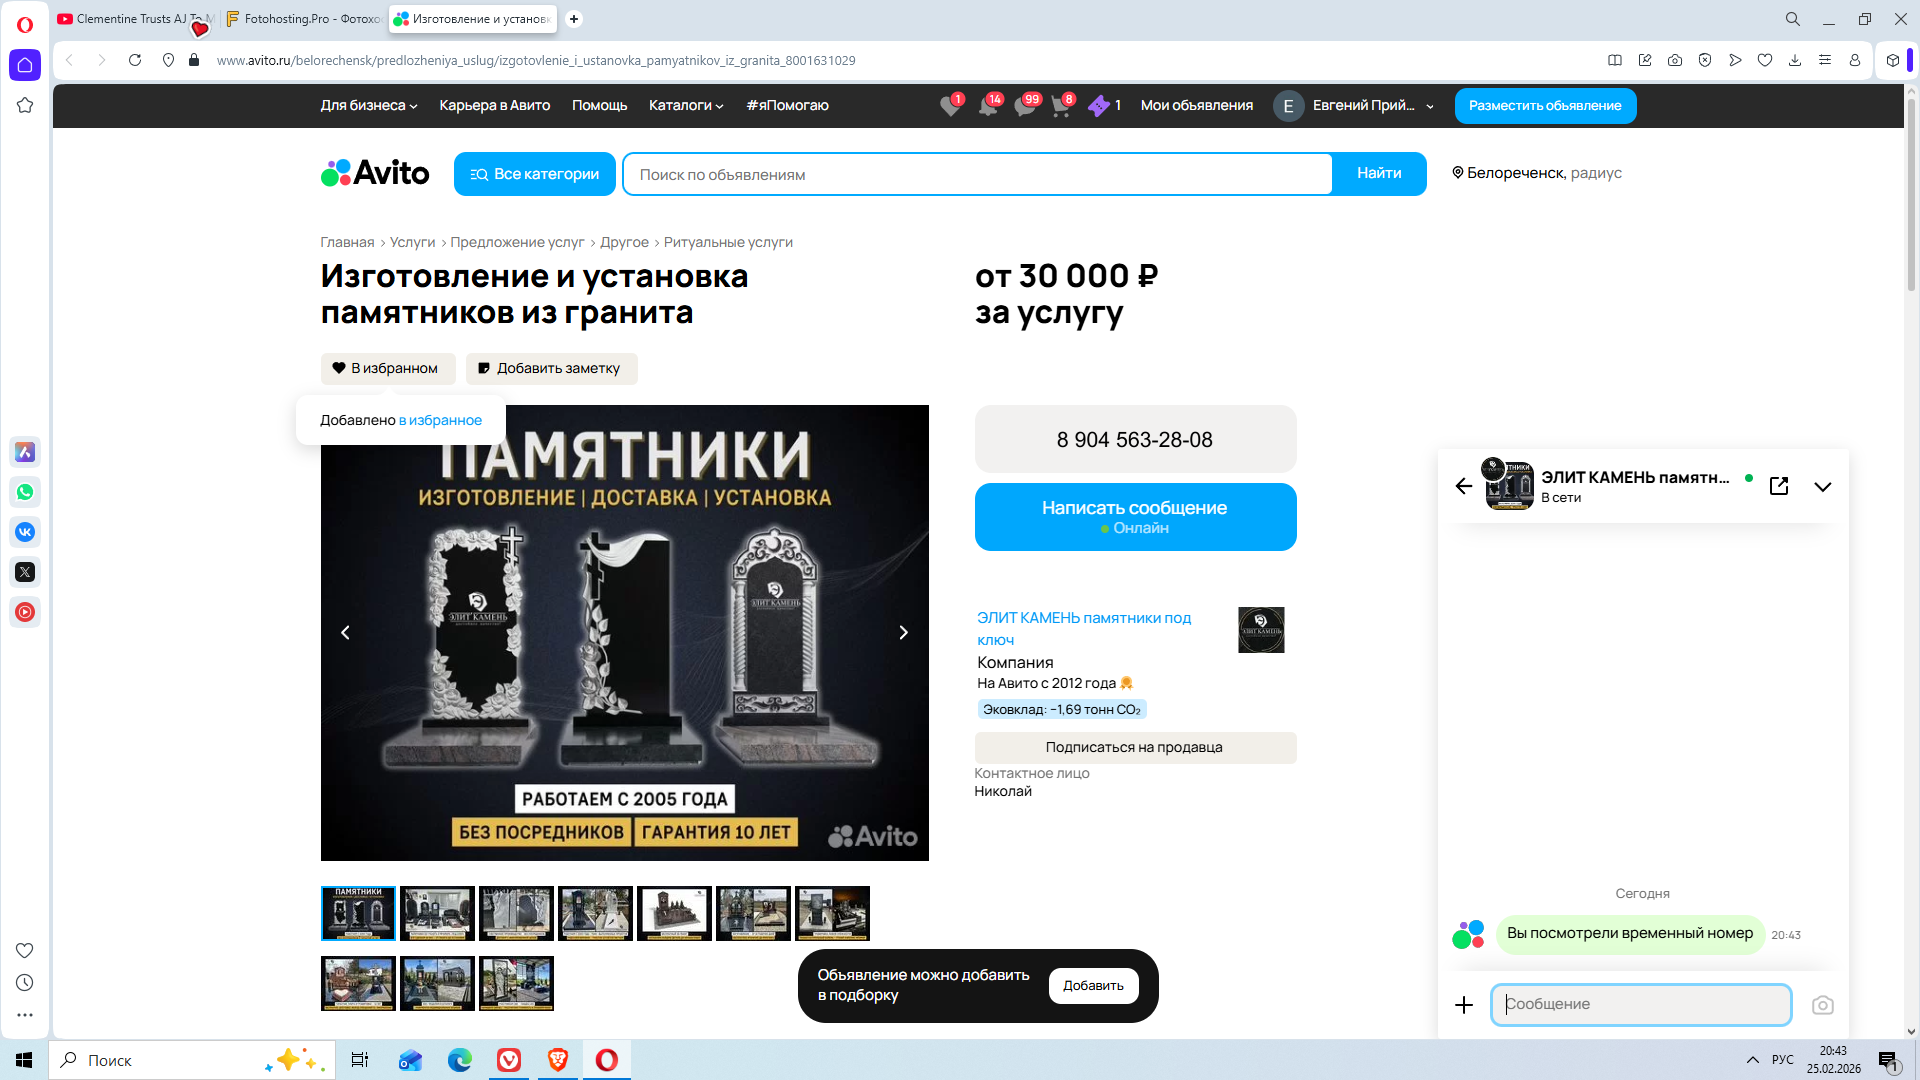Collapse the chat panel with chevron
The image size is (1920, 1080).
[x=1823, y=487]
